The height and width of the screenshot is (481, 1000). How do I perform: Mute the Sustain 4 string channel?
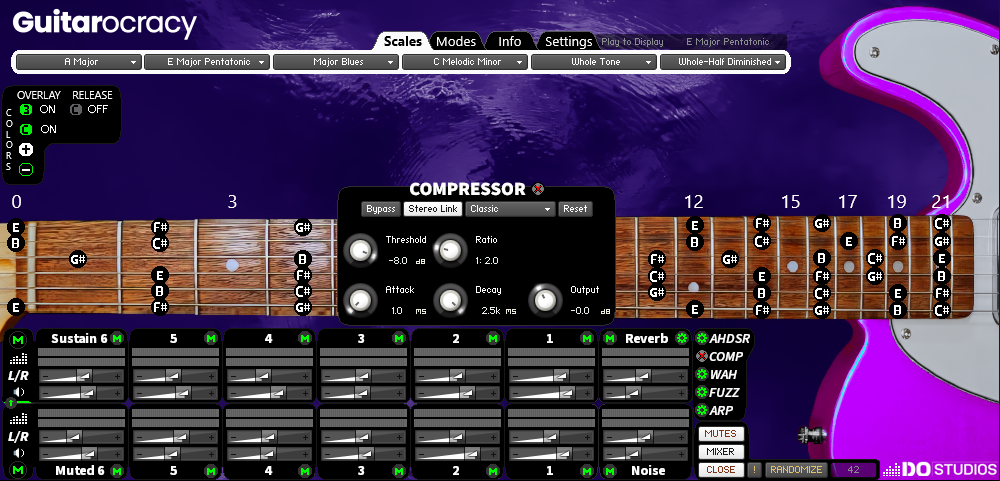(x=305, y=338)
